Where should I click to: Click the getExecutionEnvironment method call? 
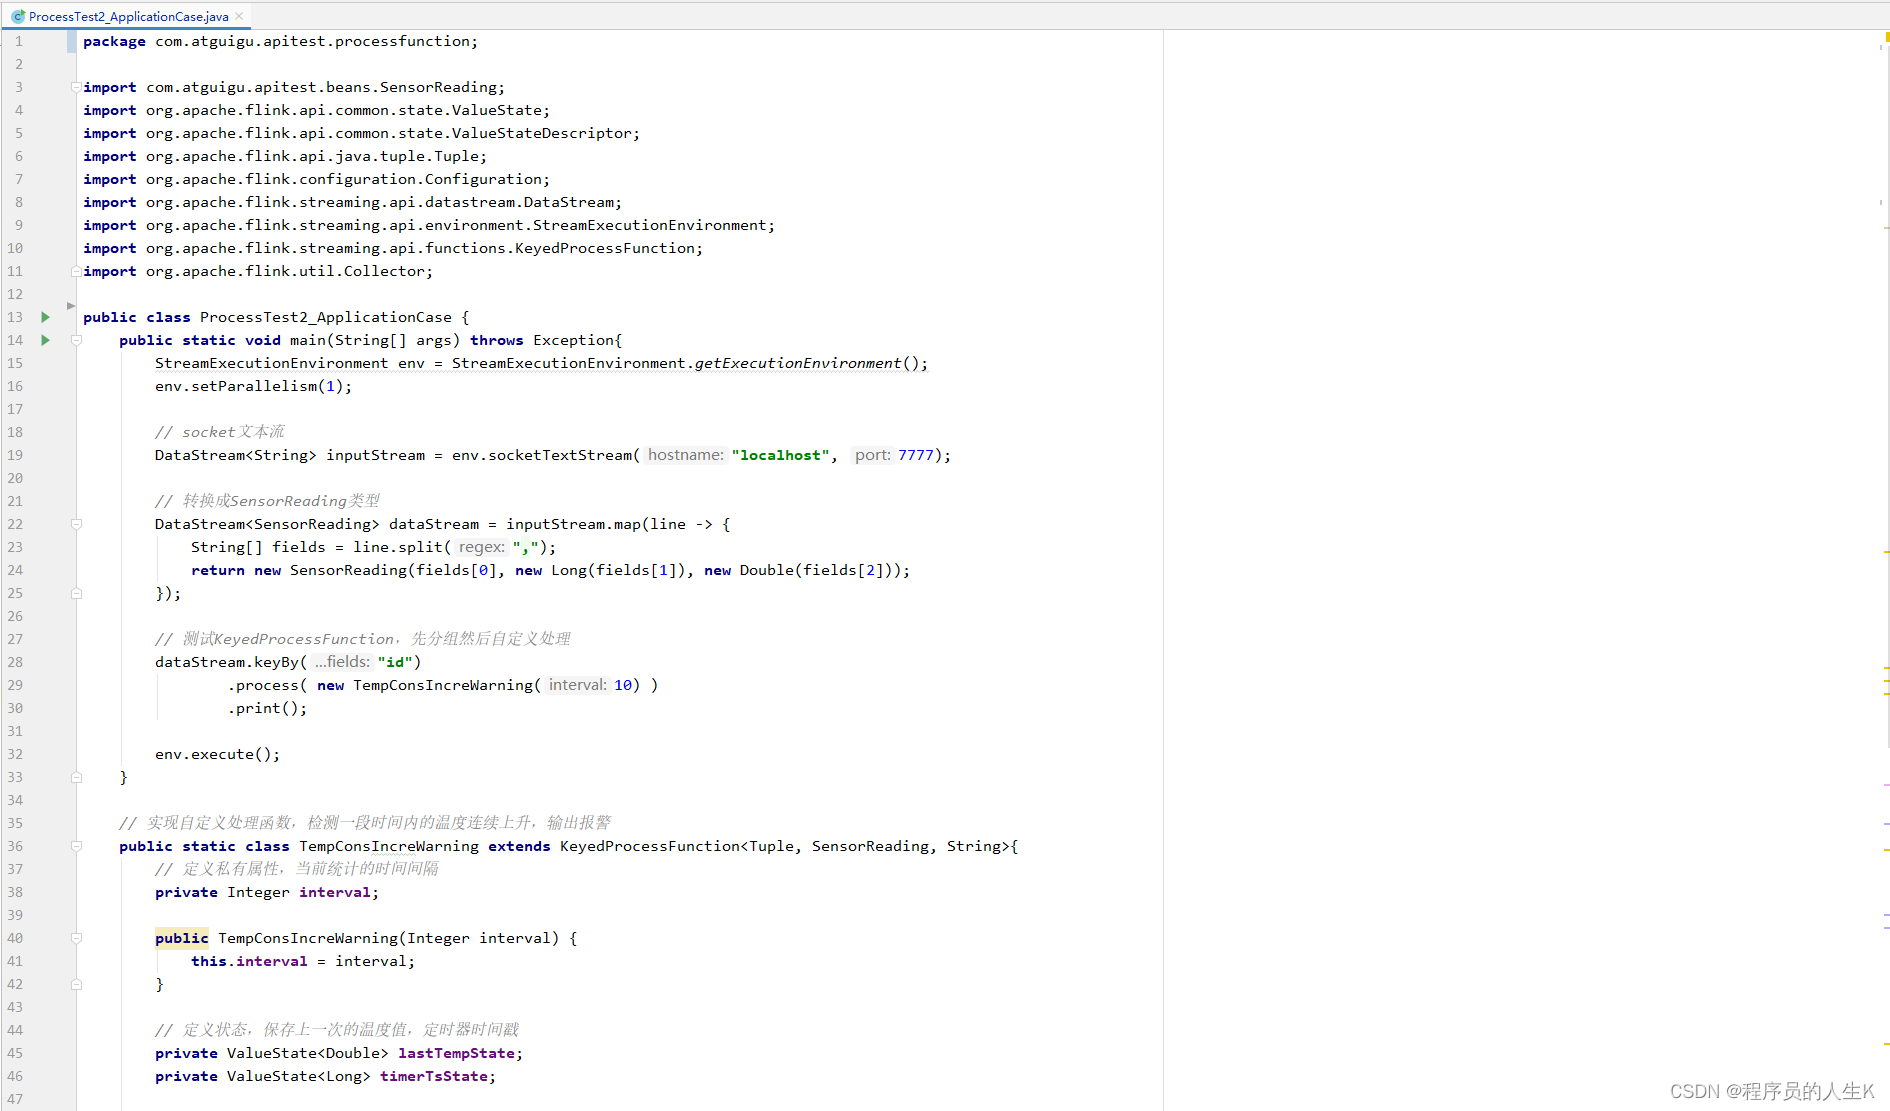[x=797, y=363]
